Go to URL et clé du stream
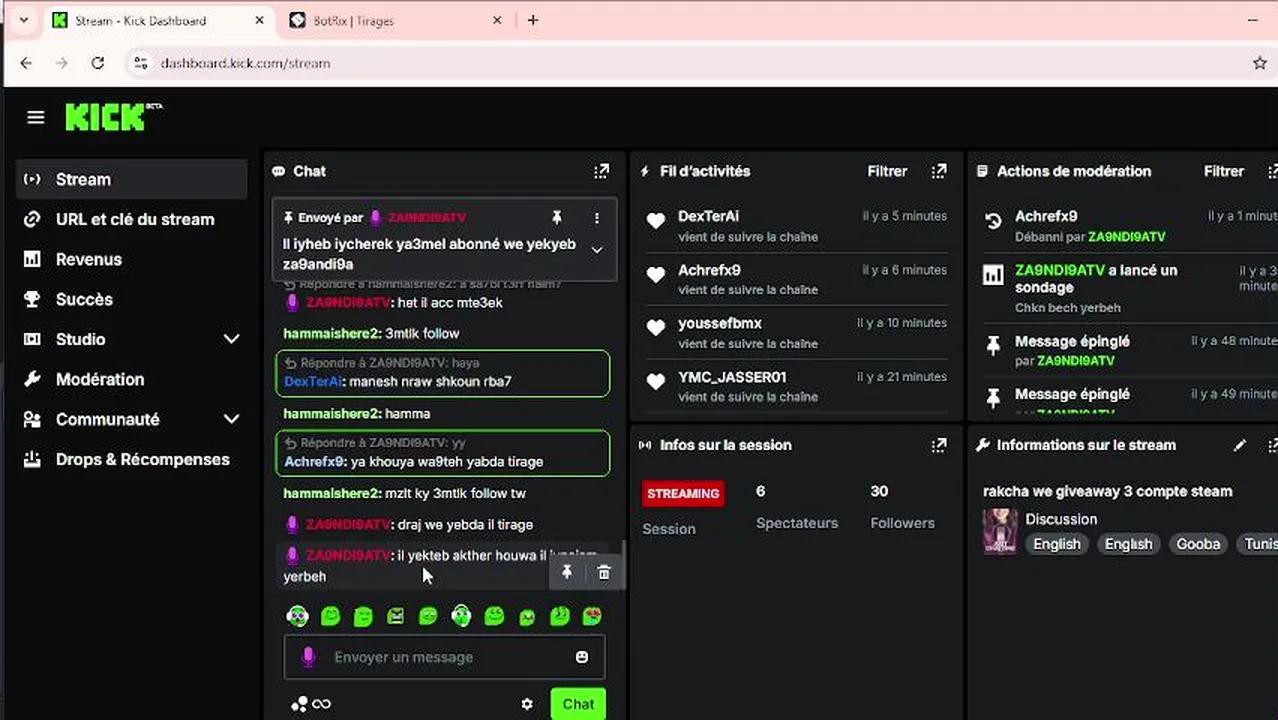1278x720 pixels. pos(132,219)
